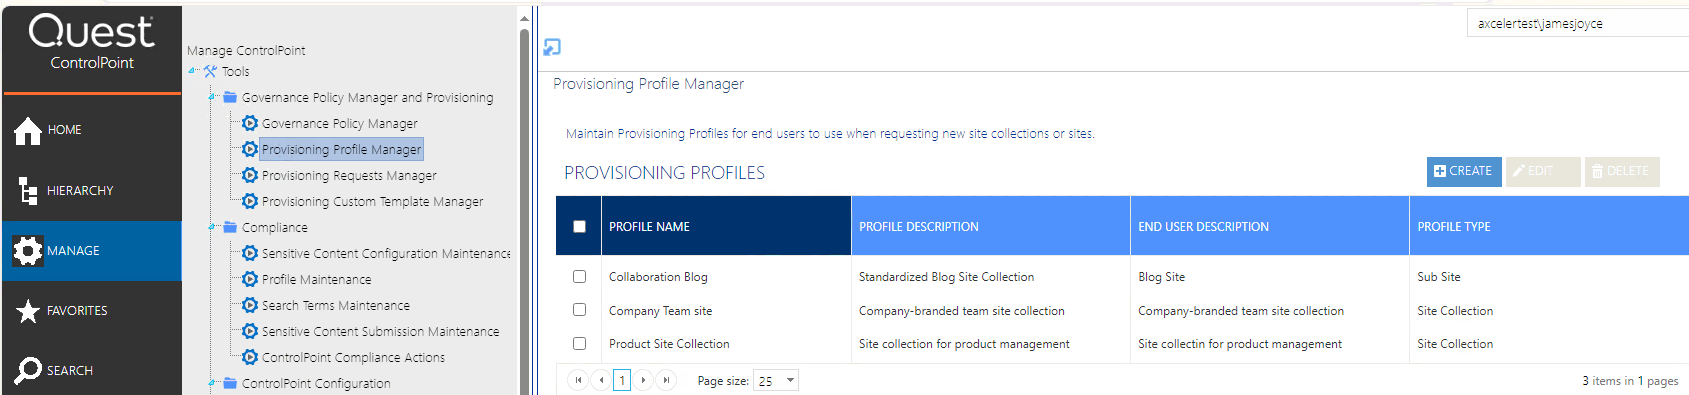
Task: Open the HOME navigation item
Action: tap(92, 130)
